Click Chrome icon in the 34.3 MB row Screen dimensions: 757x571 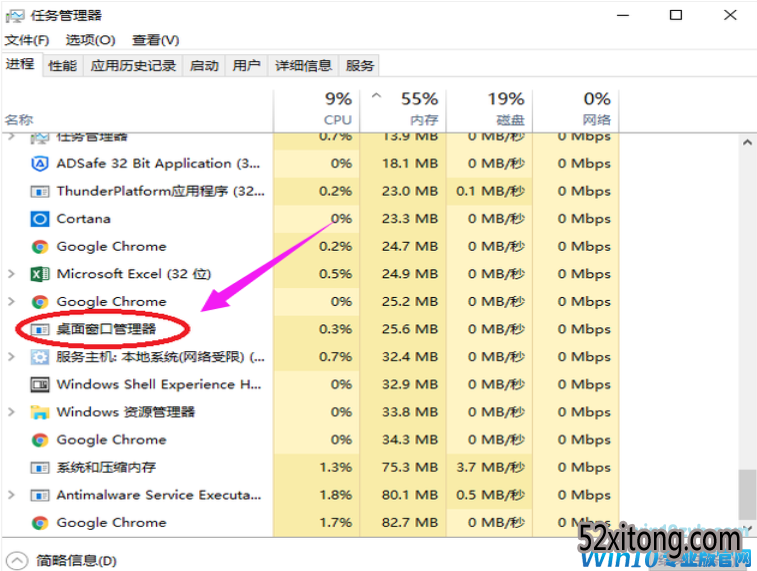point(40,440)
